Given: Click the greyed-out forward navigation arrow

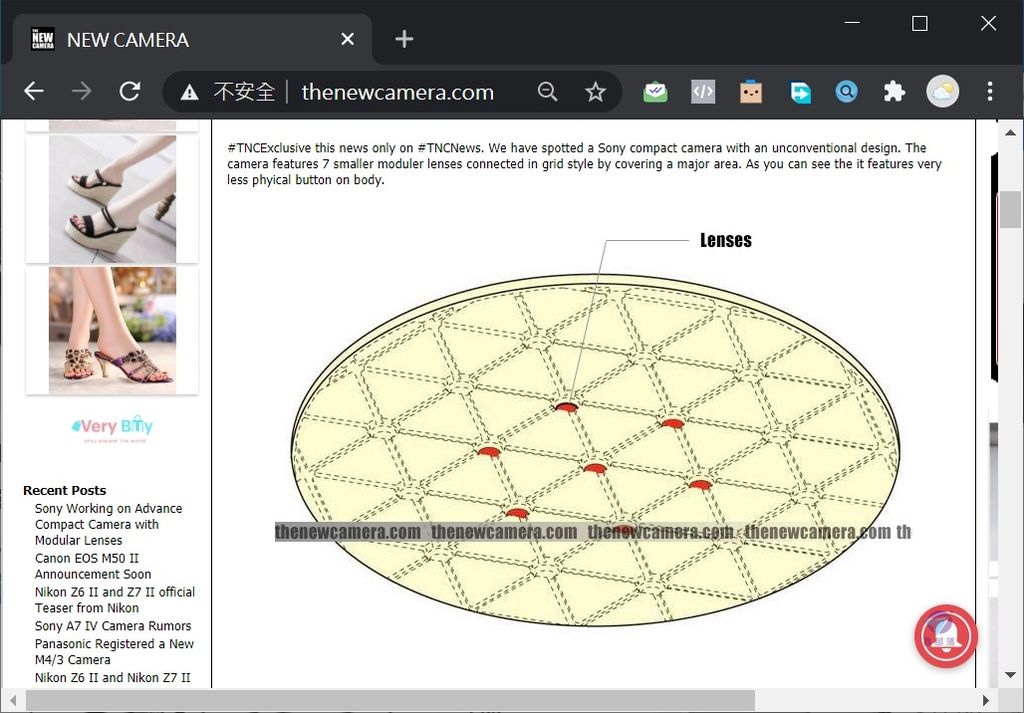Looking at the screenshot, I should pos(82,91).
